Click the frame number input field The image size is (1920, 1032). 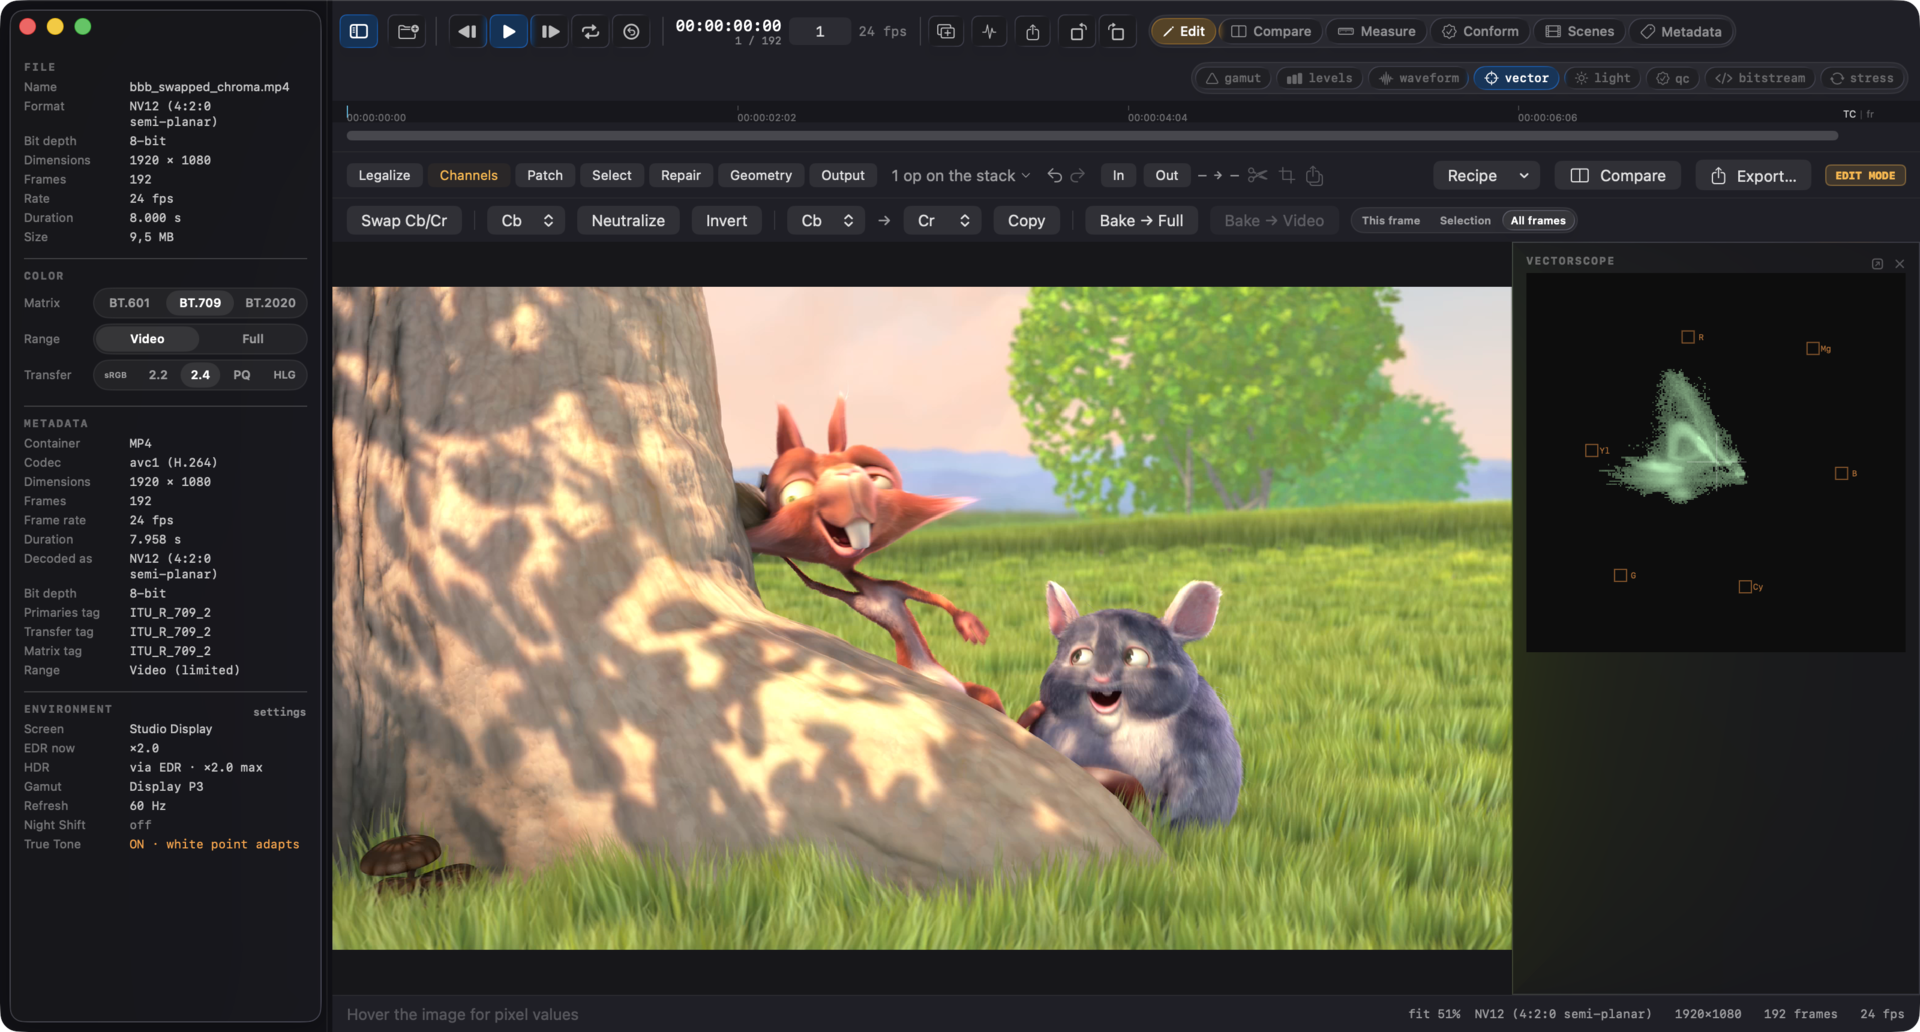click(x=820, y=31)
